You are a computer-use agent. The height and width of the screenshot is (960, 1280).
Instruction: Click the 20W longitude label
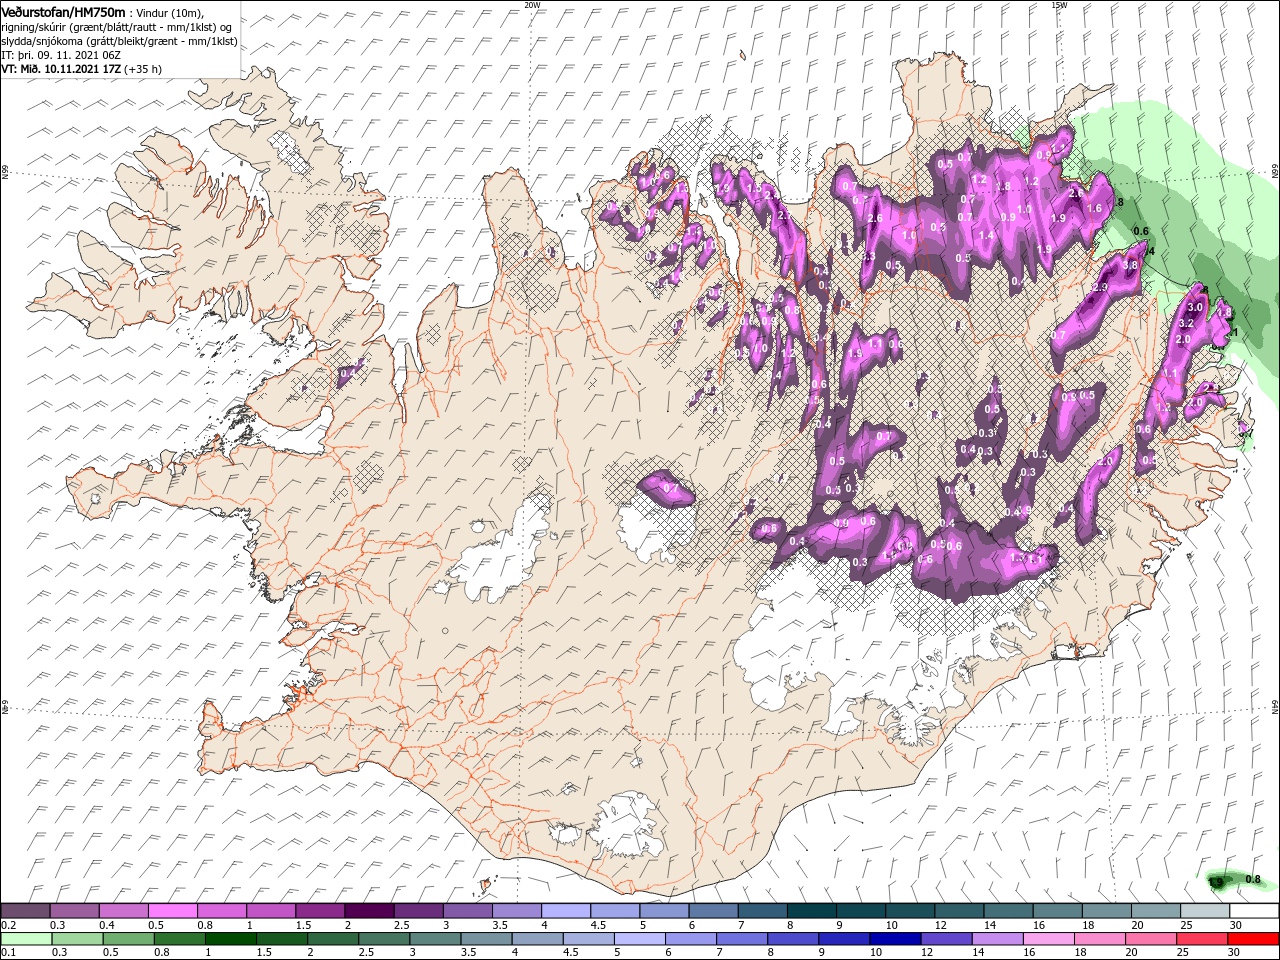coord(532,5)
